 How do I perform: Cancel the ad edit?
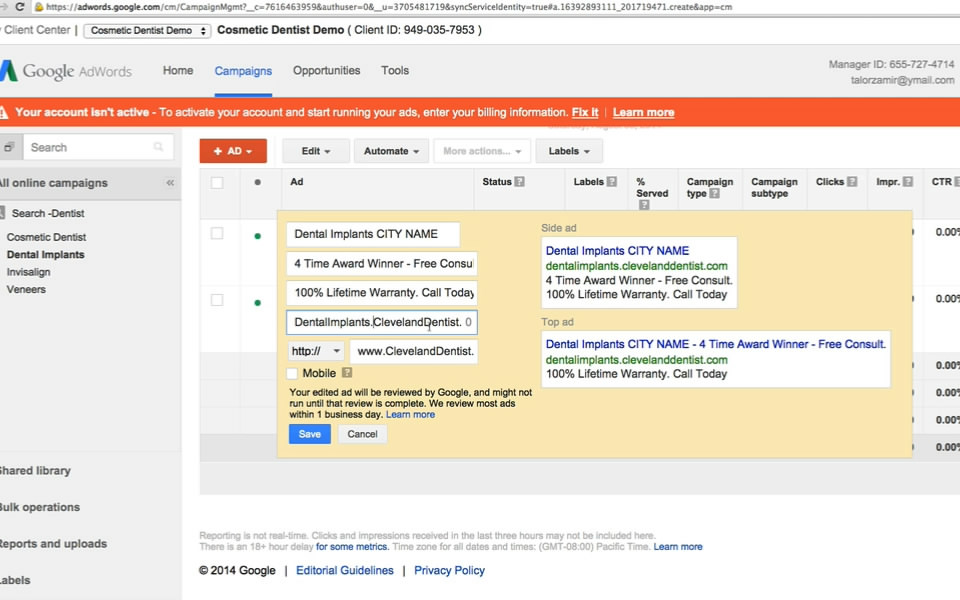pyautogui.click(x=362, y=434)
